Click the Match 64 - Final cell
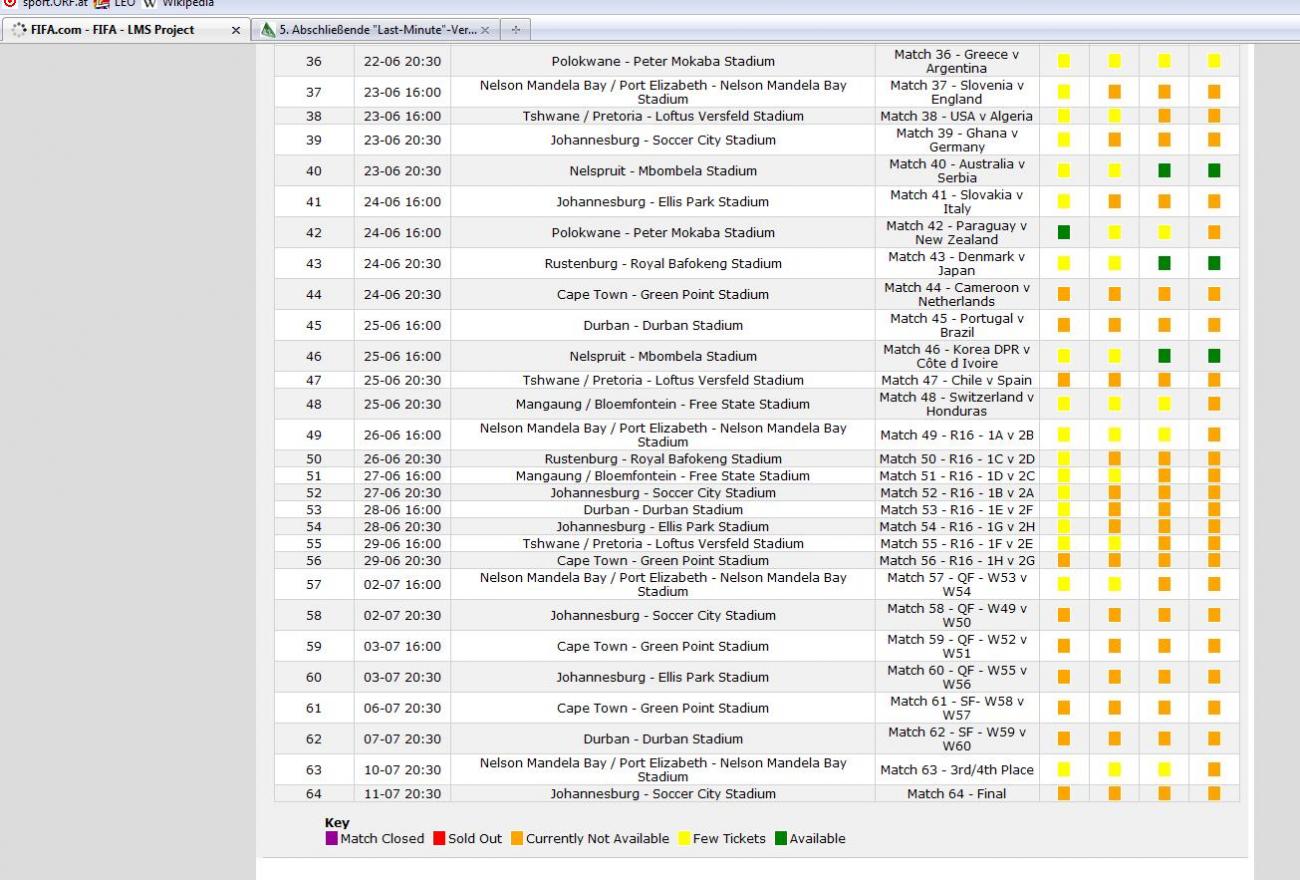1300x880 pixels. click(x=956, y=794)
